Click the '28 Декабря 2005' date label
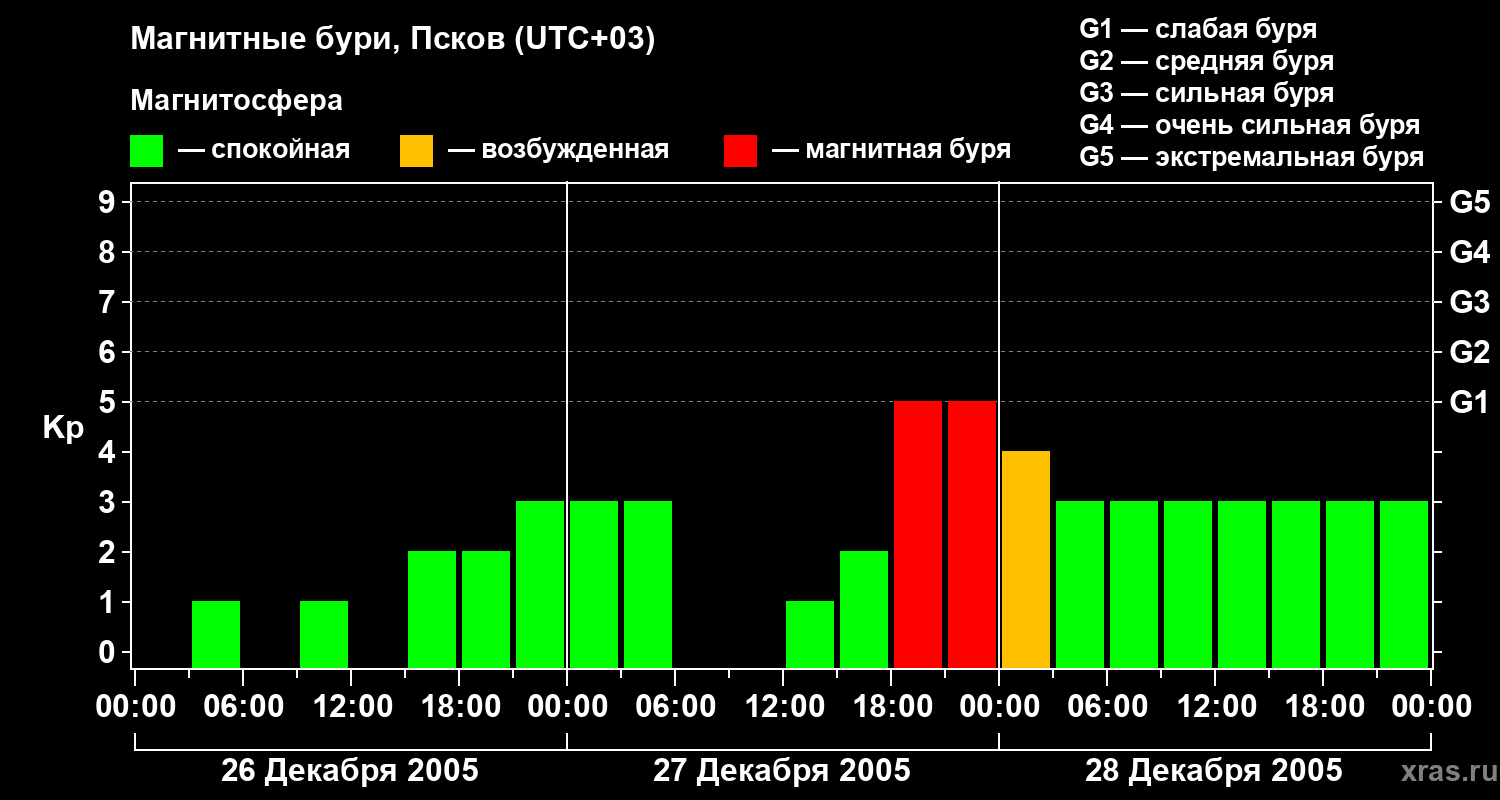1500x800 pixels. 1214,771
